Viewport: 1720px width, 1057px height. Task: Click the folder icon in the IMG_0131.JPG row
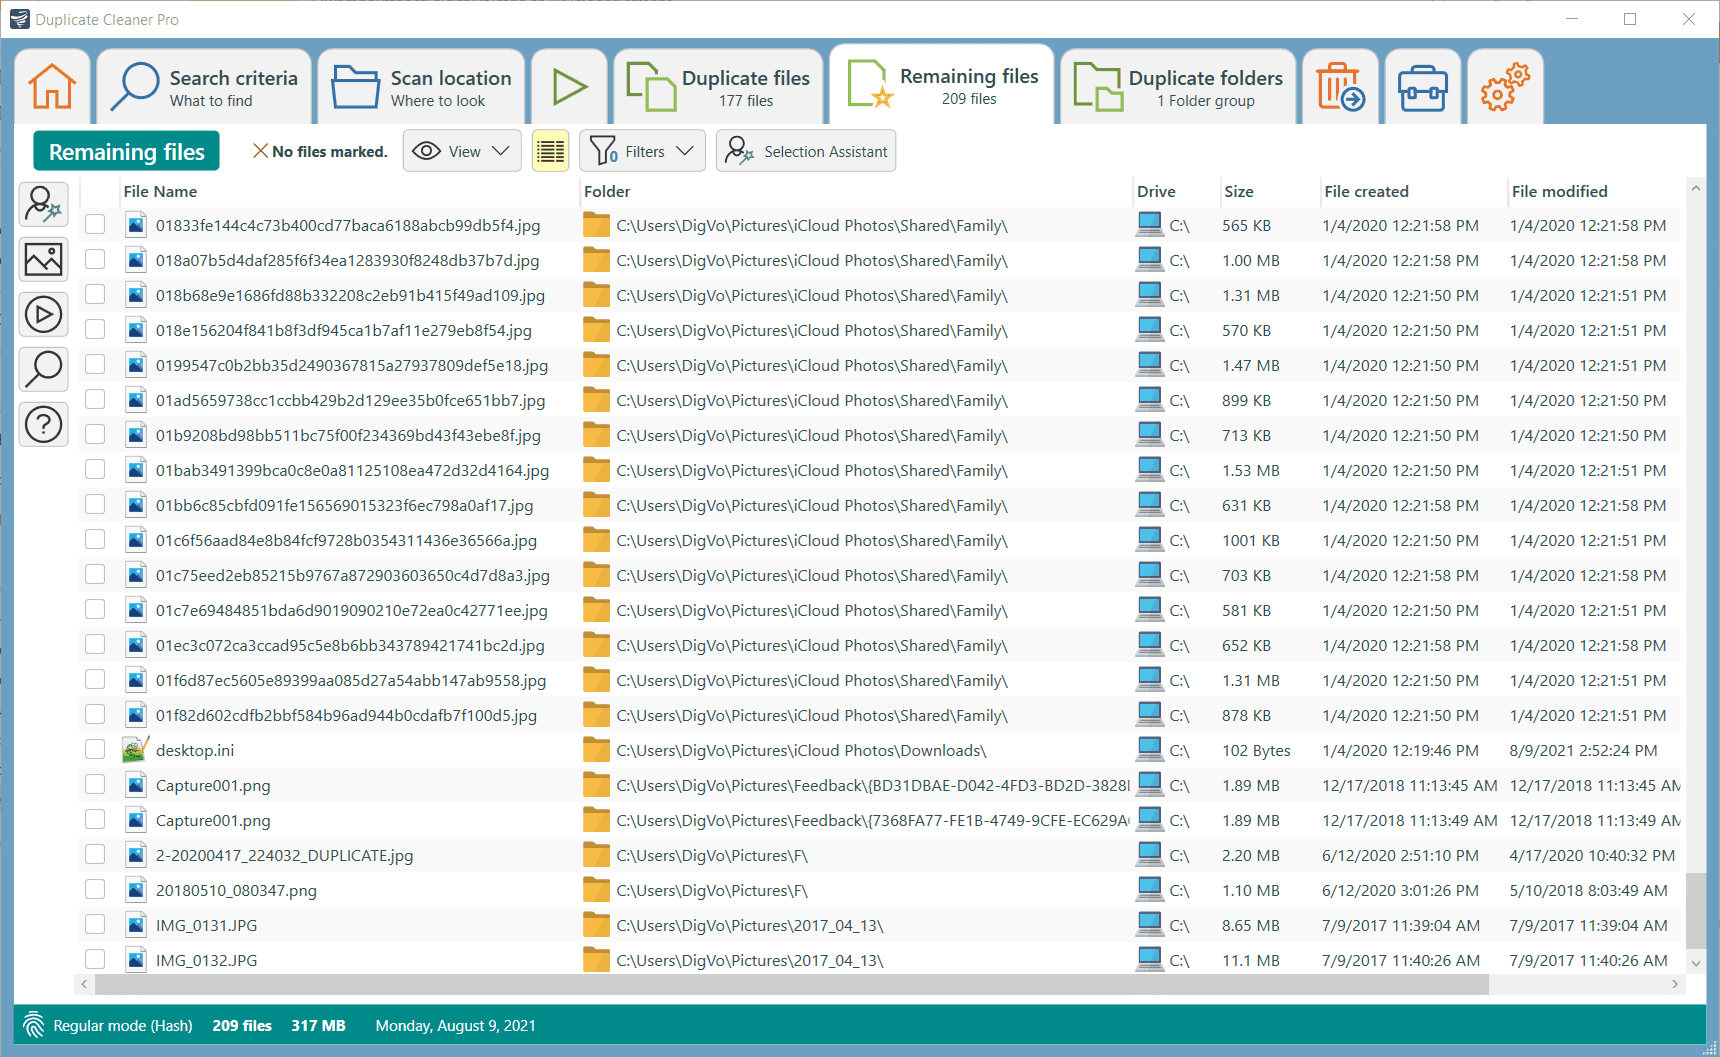click(x=596, y=925)
